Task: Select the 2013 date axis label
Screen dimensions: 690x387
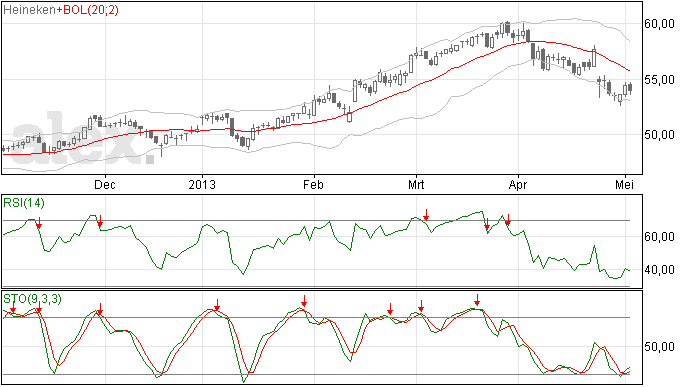Action: point(202,184)
